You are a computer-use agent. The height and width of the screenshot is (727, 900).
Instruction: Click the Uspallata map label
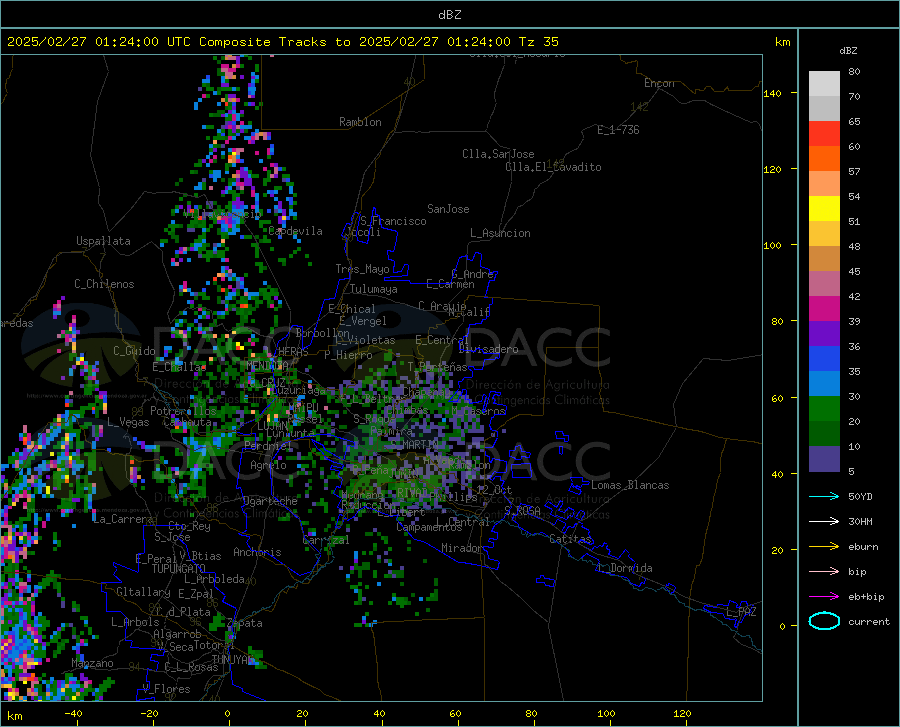103,241
